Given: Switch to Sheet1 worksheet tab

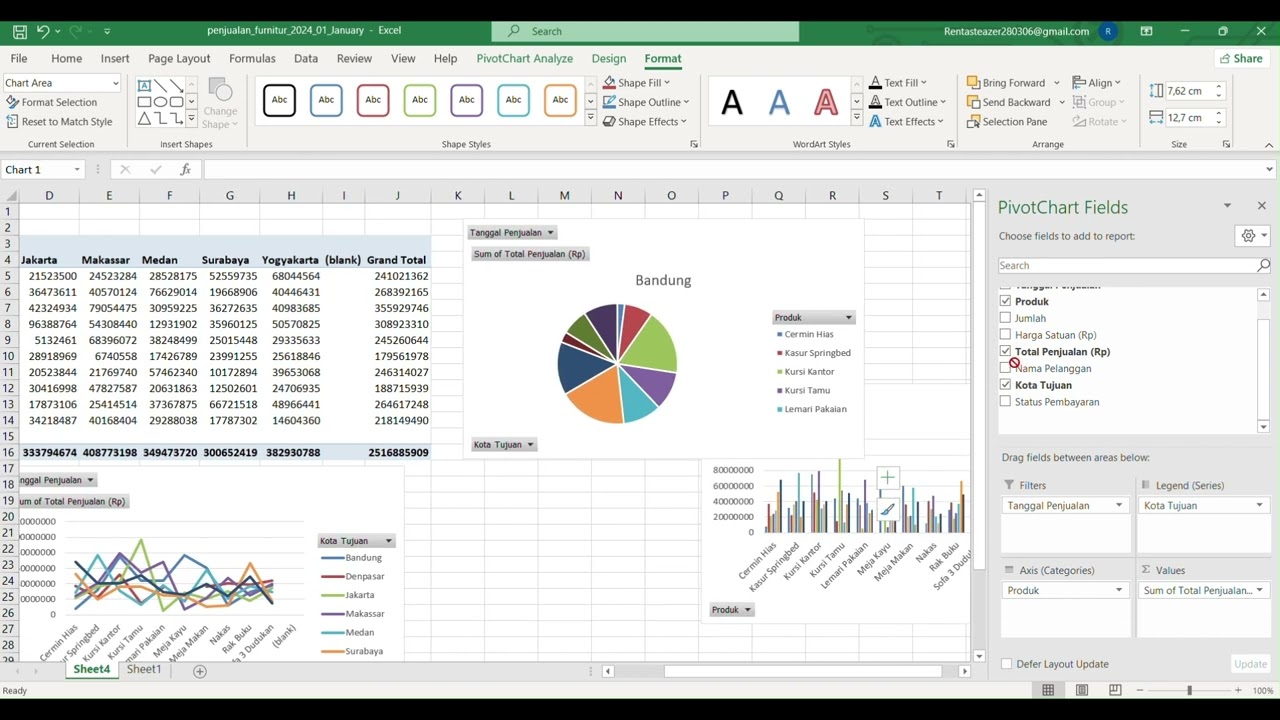Looking at the screenshot, I should pyautogui.click(x=144, y=670).
